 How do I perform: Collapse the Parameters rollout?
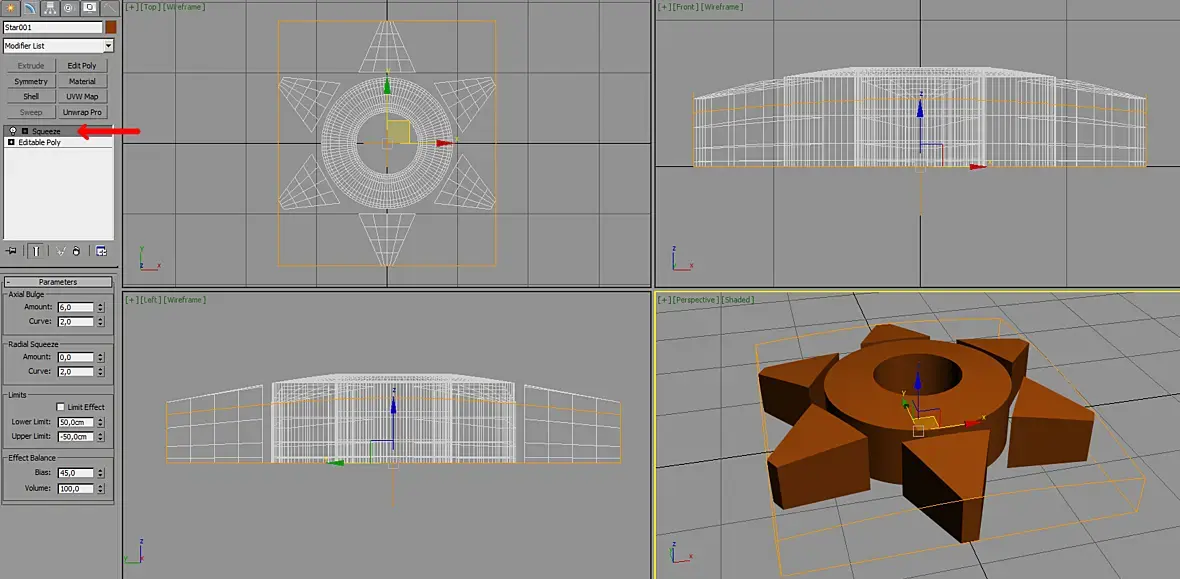tap(58, 282)
